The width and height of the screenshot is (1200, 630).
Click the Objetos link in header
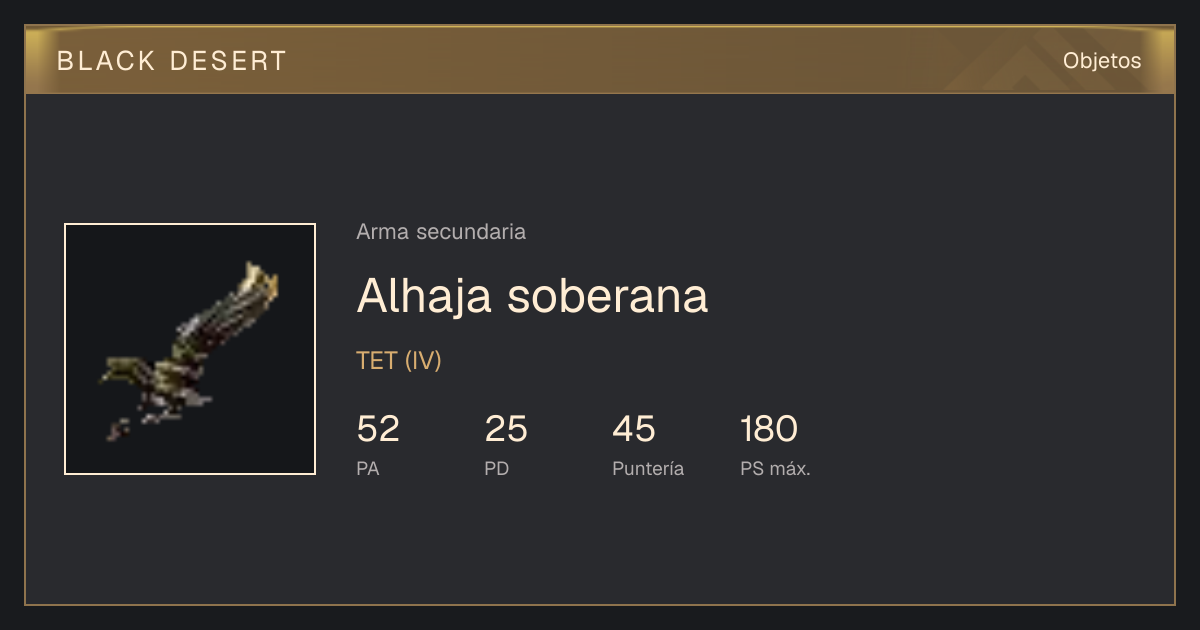coord(1102,60)
